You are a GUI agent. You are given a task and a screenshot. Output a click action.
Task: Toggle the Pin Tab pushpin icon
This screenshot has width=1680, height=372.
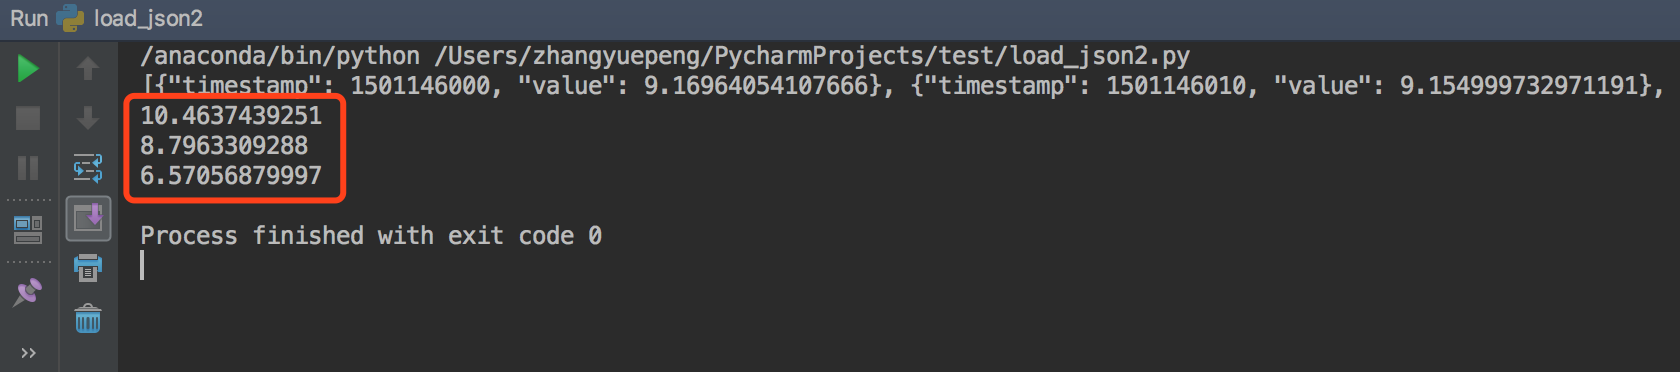coord(28,292)
